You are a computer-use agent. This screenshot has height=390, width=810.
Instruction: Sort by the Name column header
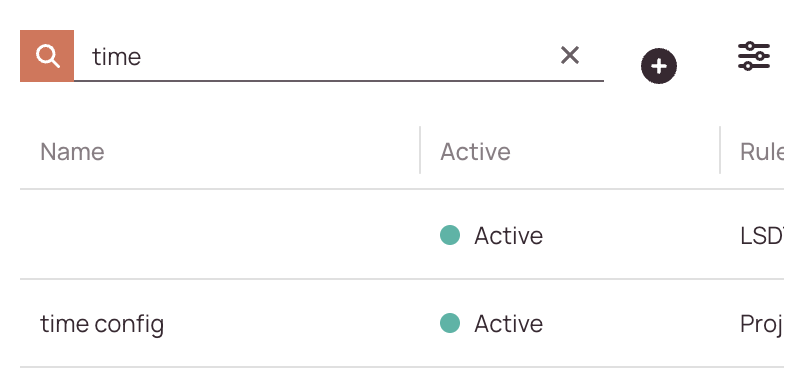(72, 152)
